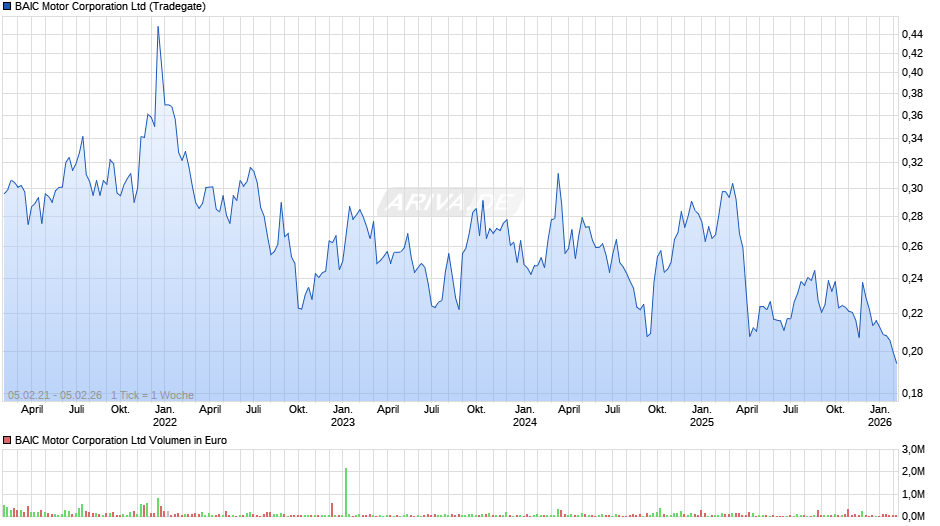This screenshot has width=940, height=526.
Task: Click the blue legend square for BAIC Motor Corporation
Action: point(7,7)
